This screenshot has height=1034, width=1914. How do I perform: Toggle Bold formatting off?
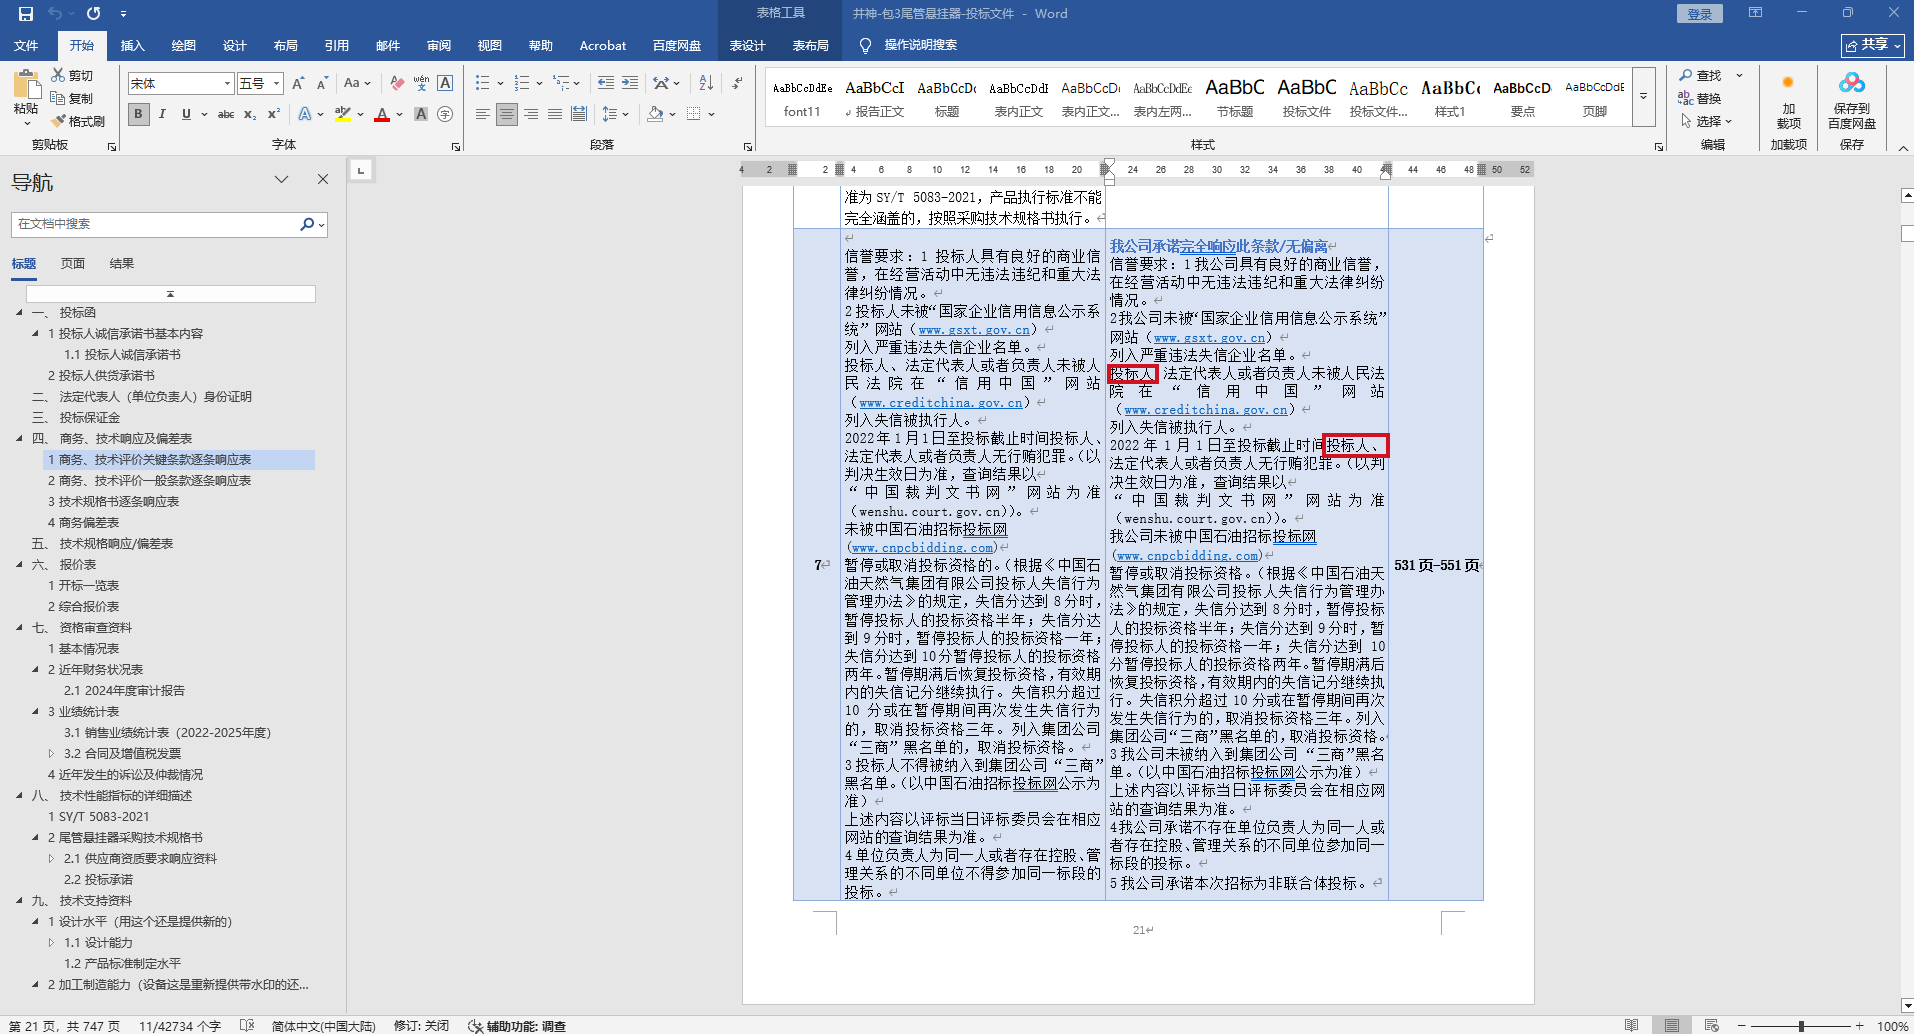[138, 114]
